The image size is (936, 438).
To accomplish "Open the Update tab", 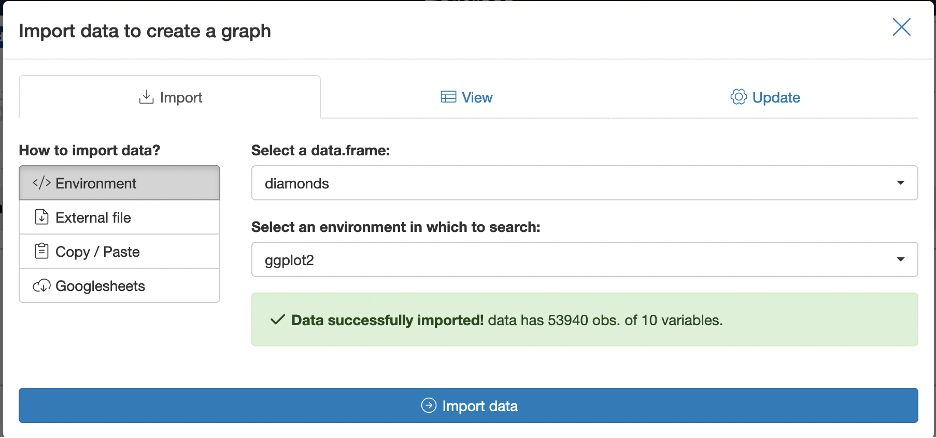I will pos(766,97).
